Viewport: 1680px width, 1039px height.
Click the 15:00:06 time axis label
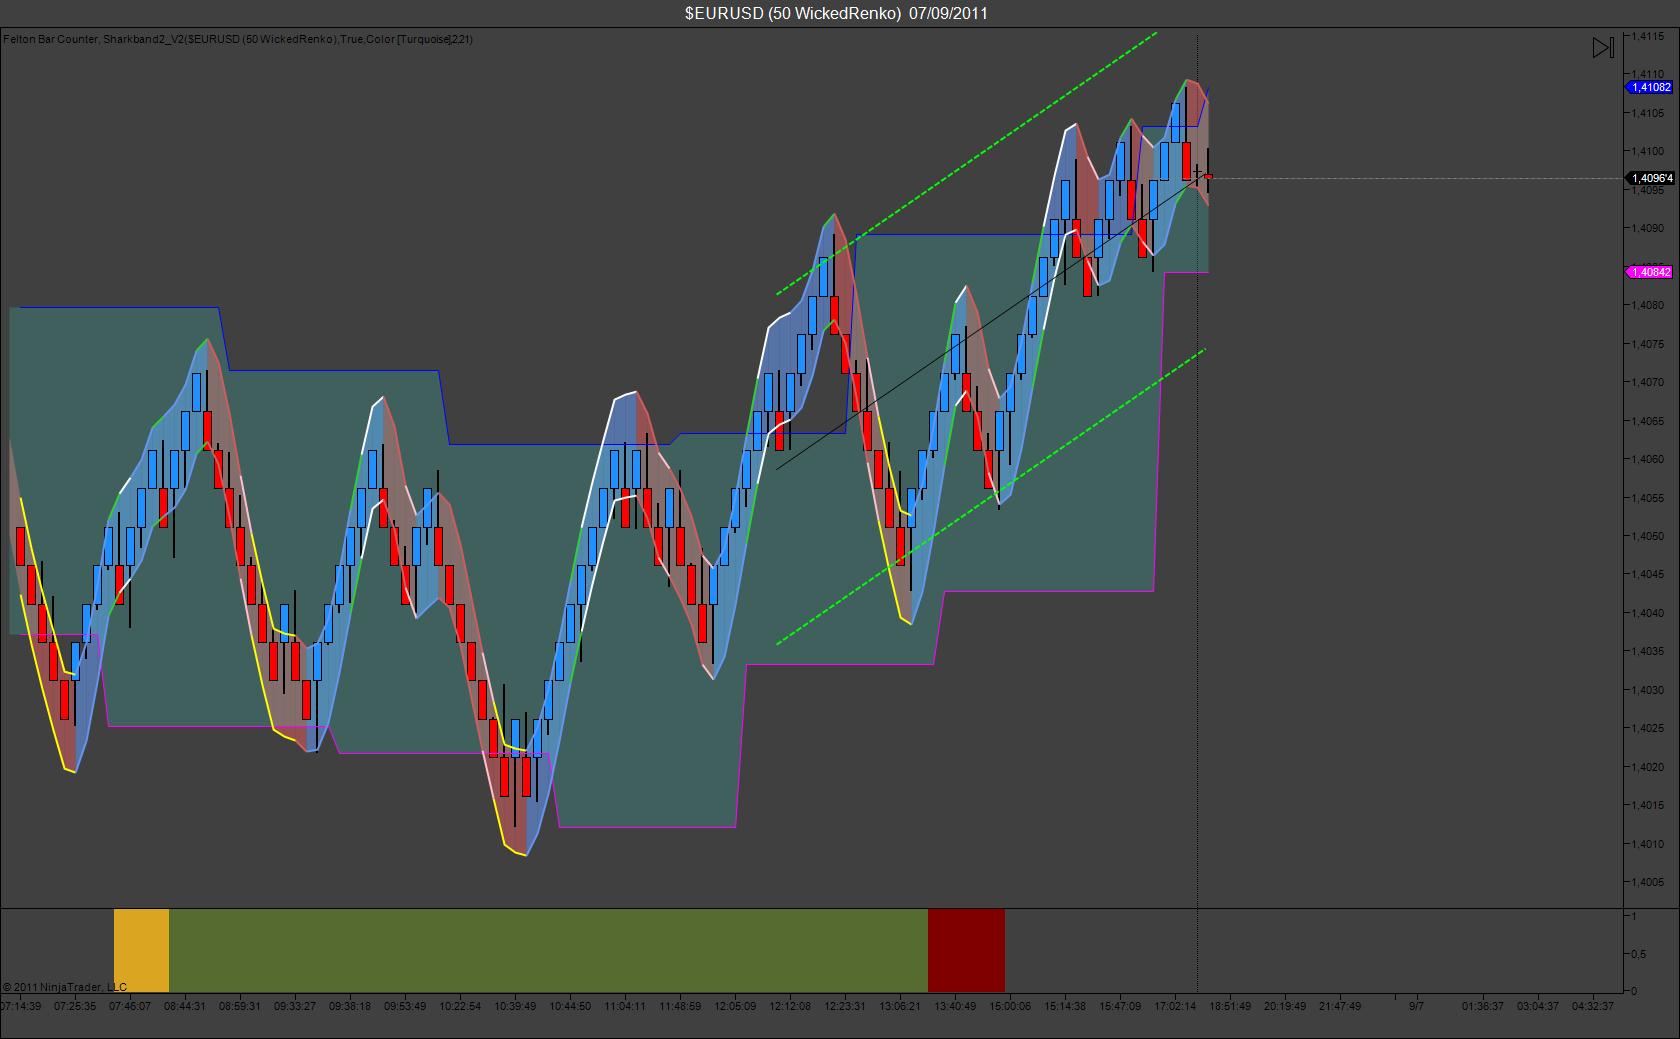tap(1010, 1006)
